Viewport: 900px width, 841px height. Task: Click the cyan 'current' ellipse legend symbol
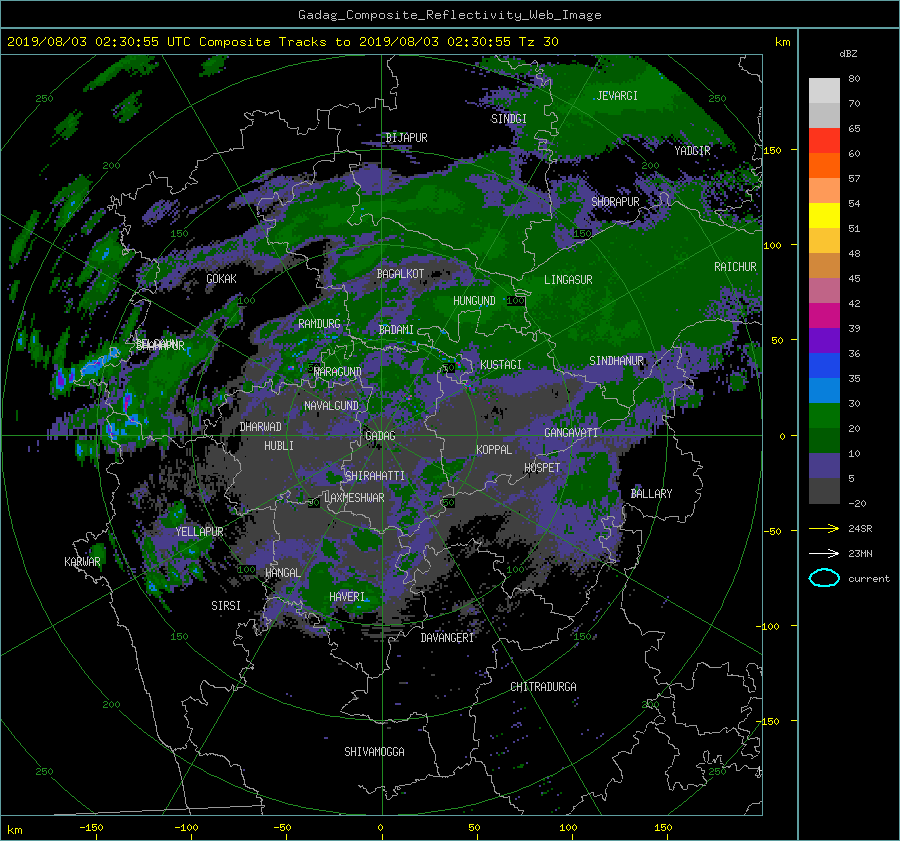point(824,578)
